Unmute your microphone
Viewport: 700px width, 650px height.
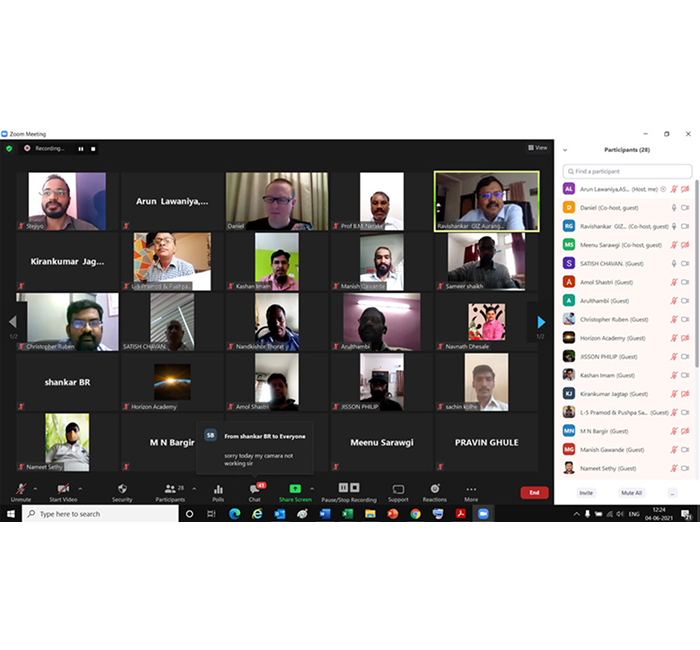pyautogui.click(x=20, y=492)
